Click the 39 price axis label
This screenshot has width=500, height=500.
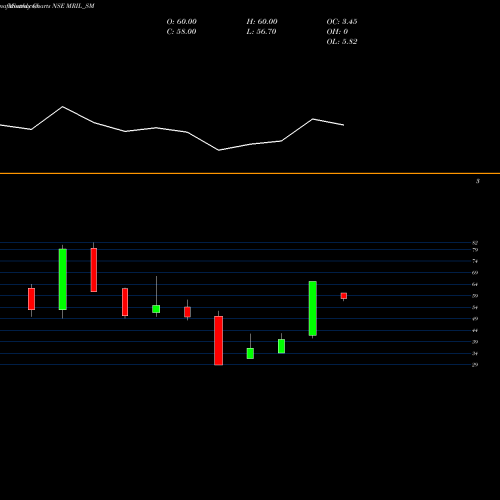point(475,342)
